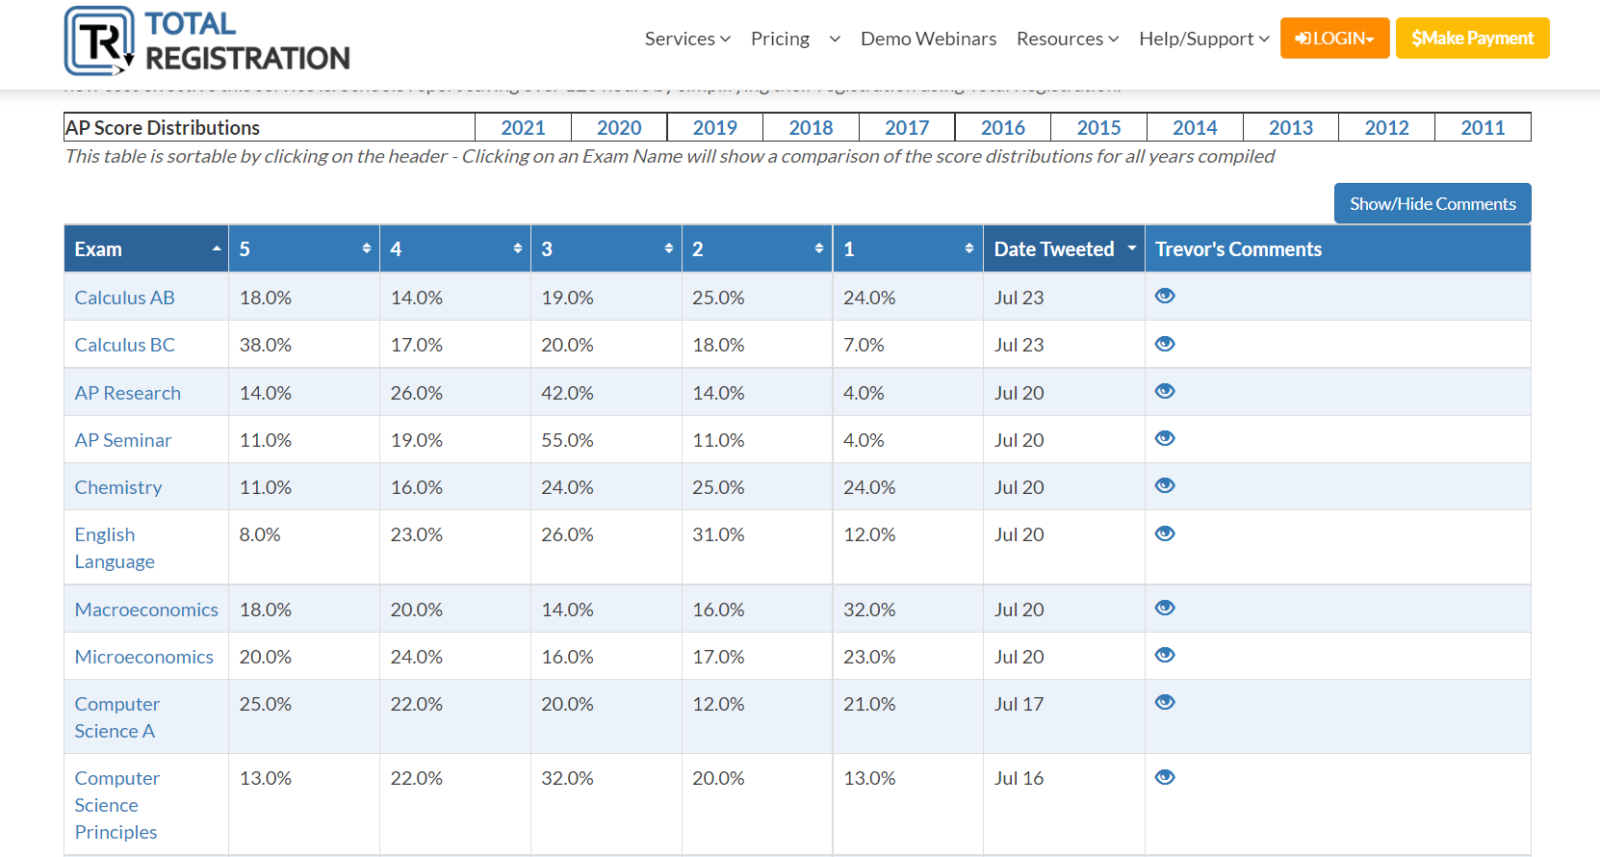Open Demo Webinars page

coord(928,39)
